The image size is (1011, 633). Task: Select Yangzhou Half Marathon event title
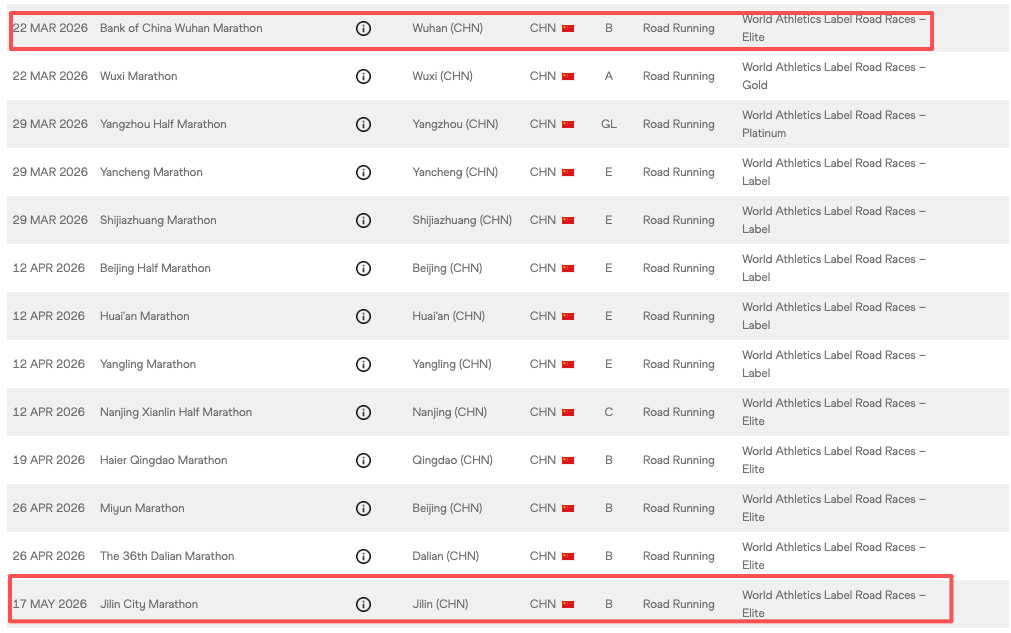click(163, 124)
